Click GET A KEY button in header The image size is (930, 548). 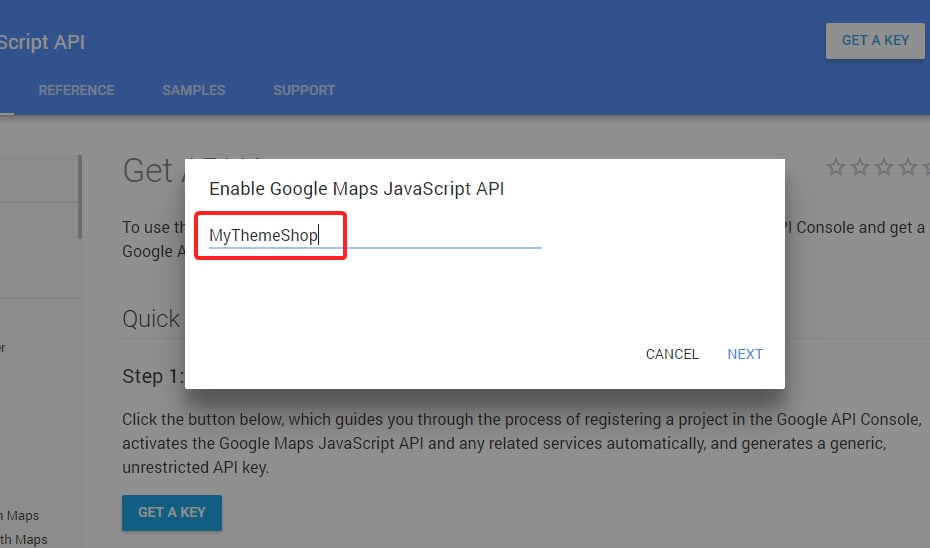tap(875, 41)
